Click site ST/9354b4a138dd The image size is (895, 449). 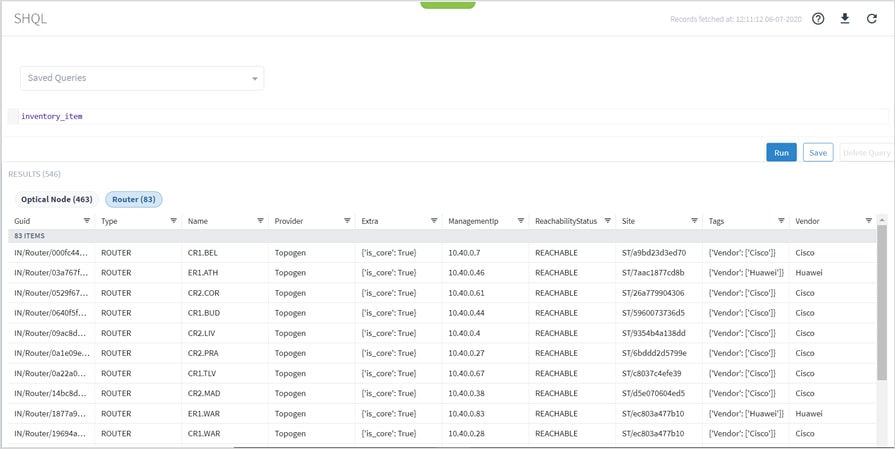(654, 333)
